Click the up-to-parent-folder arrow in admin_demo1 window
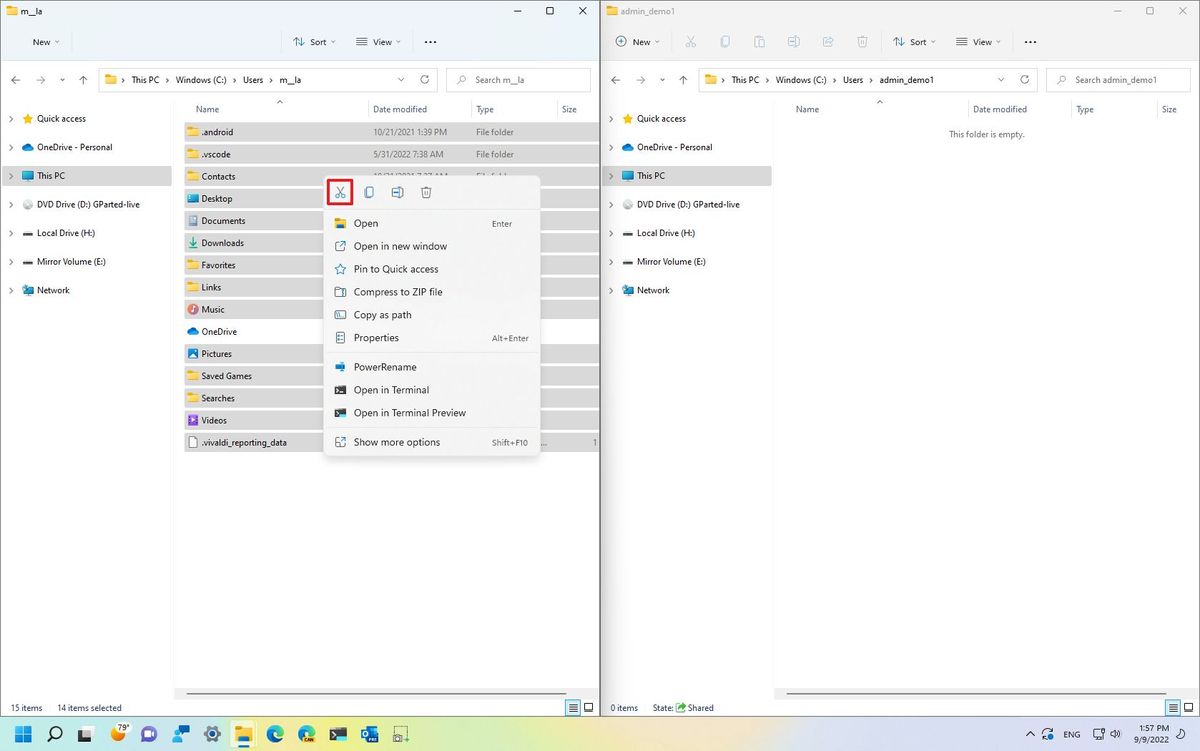 point(683,79)
